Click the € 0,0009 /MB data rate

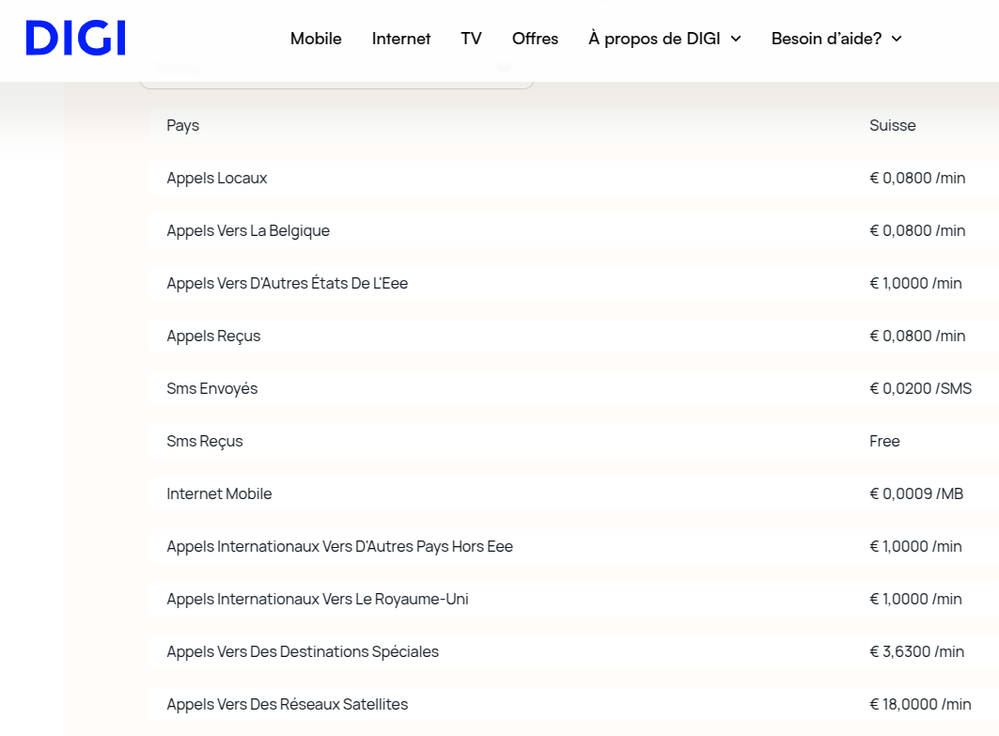point(916,494)
